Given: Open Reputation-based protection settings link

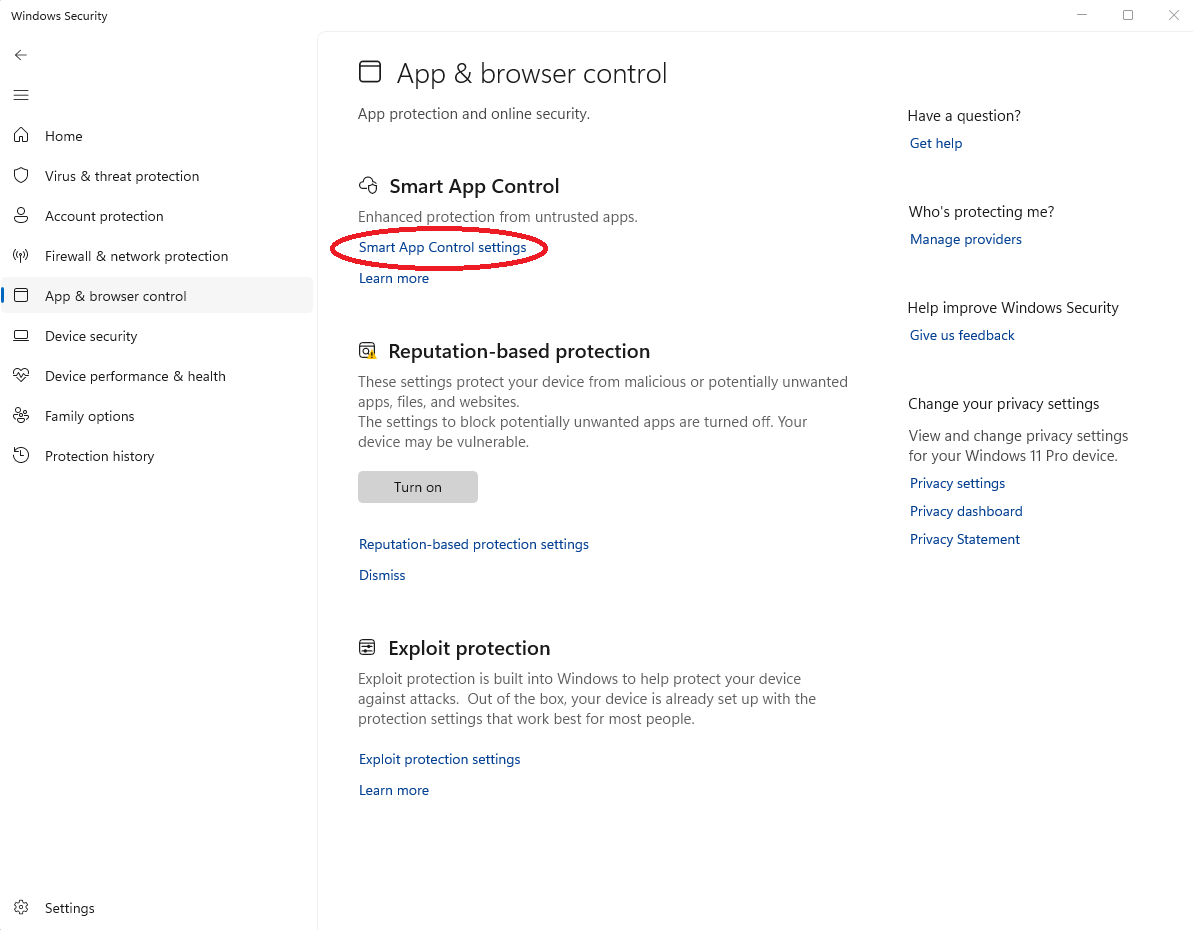Looking at the screenshot, I should (473, 544).
